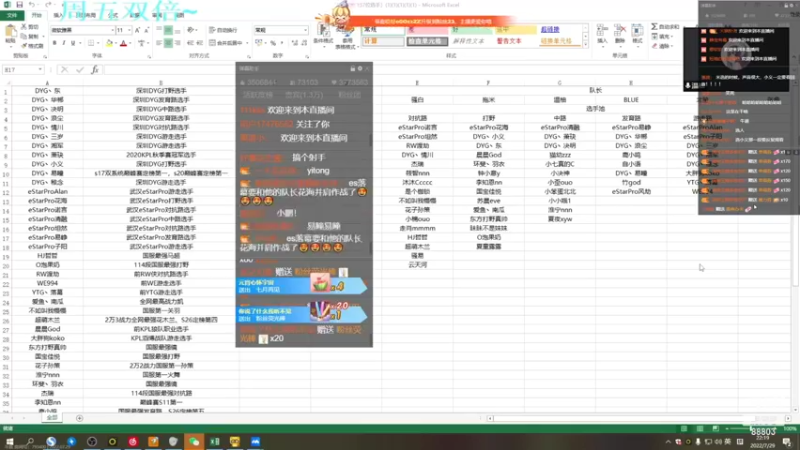Screen dimensions: 800x450
Task: Toggle Underline formatting
Action: point(73,43)
